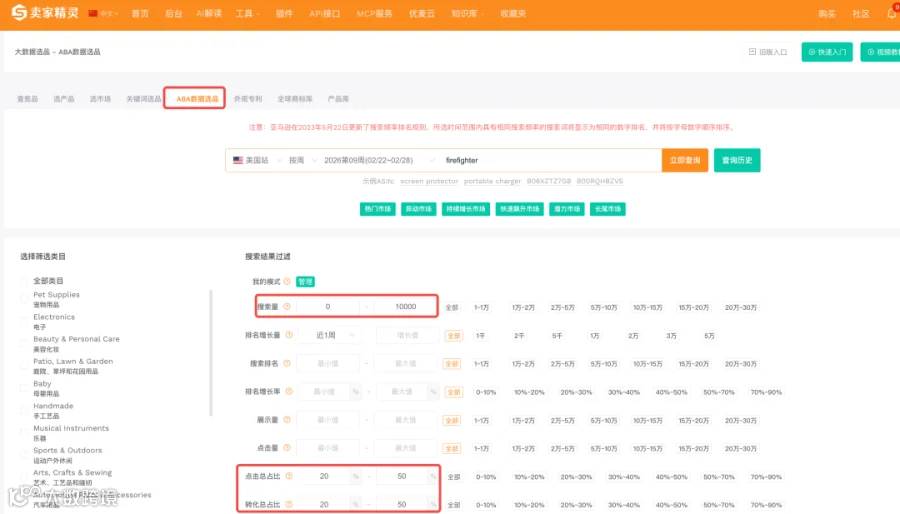Image resolution: width=900 pixels, height=514 pixels.
Task: Expand the 按周 period dropdown
Action: 302,160
